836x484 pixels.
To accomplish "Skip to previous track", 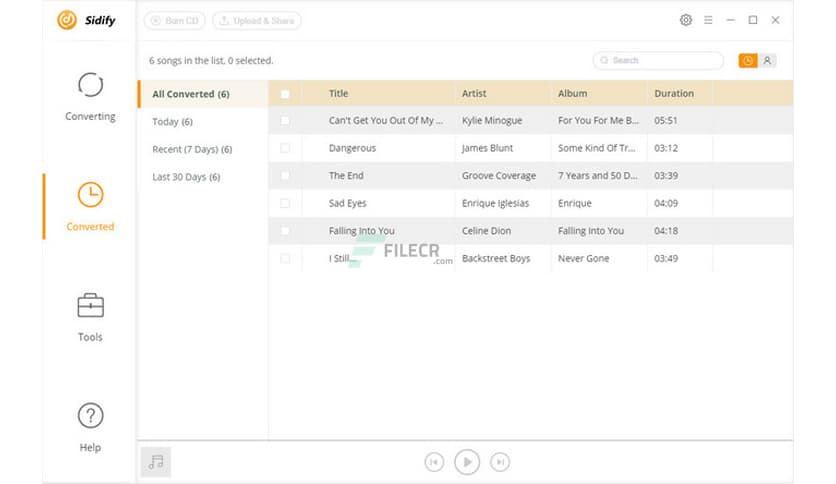I will (434, 462).
